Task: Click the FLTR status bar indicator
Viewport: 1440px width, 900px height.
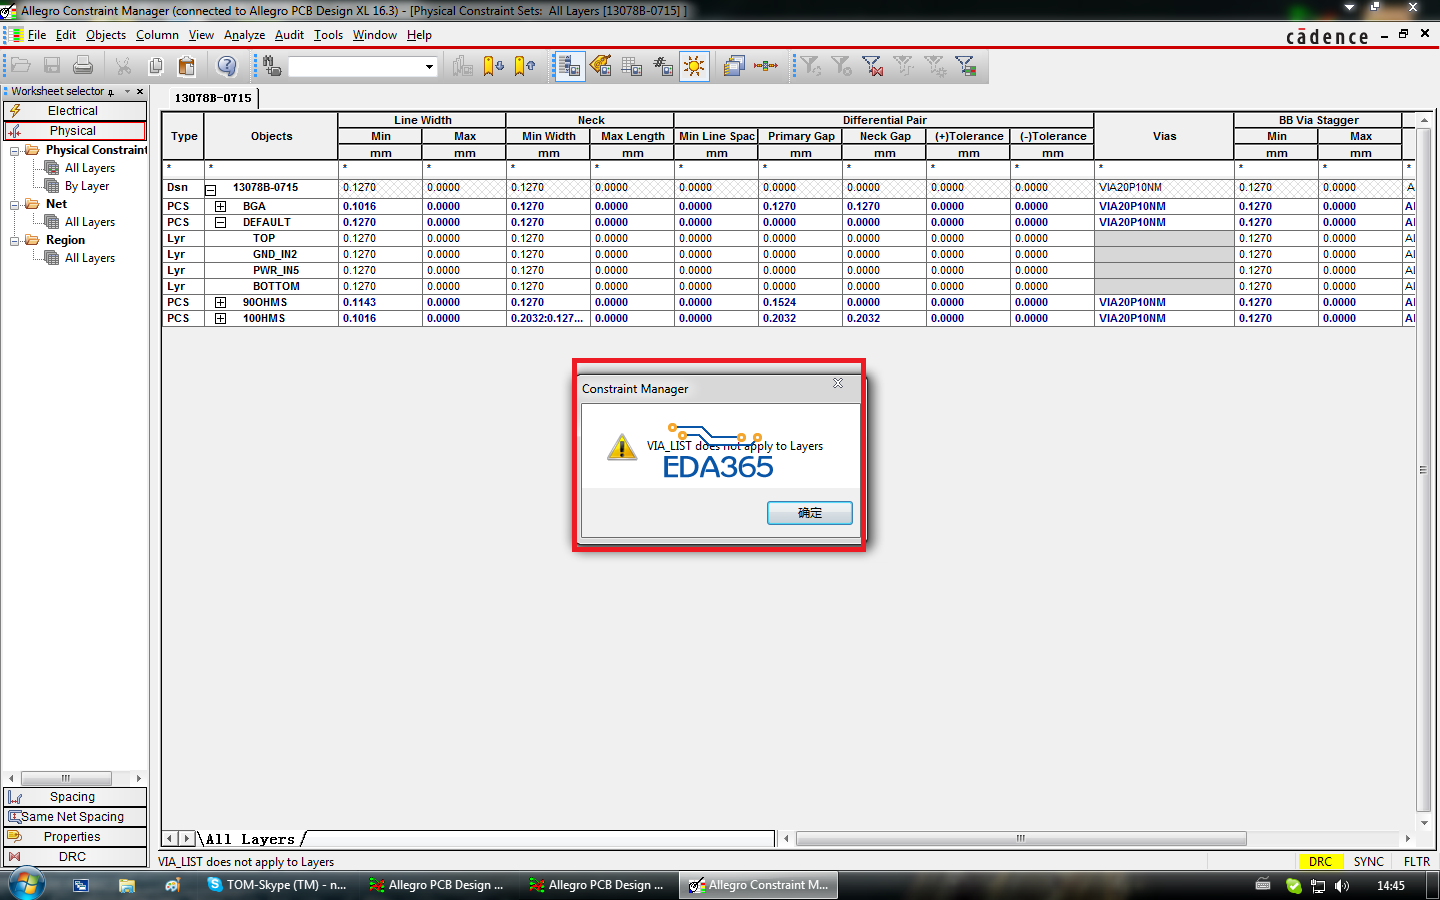Action: (1417, 862)
